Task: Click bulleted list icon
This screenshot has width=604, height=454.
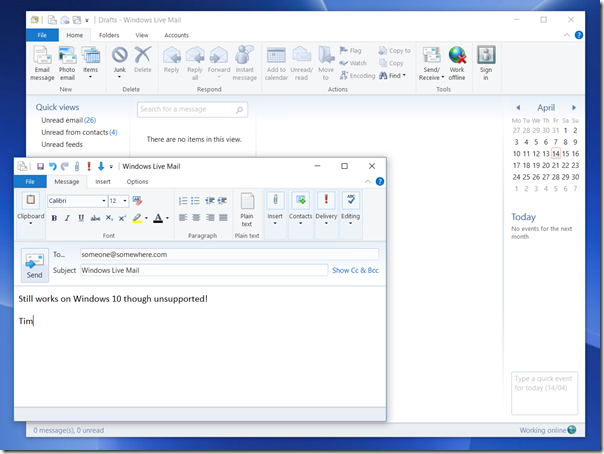Action: point(195,201)
